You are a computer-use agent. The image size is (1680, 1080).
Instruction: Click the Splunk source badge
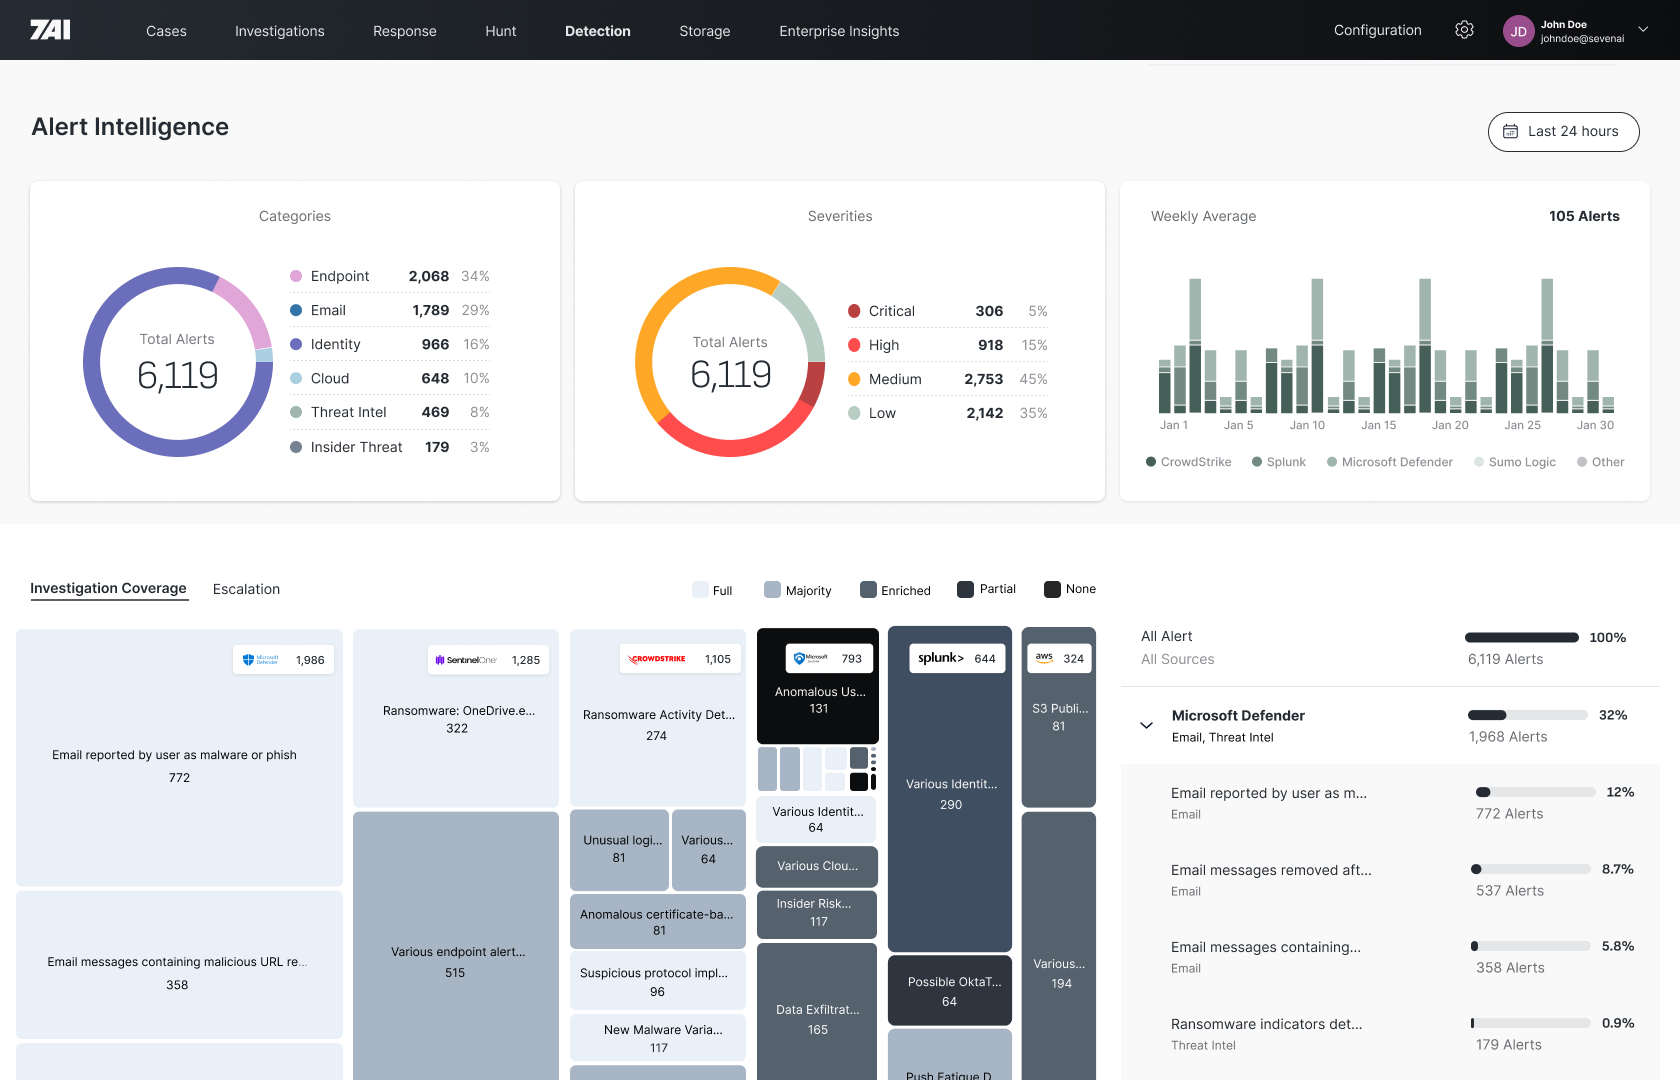(956, 658)
